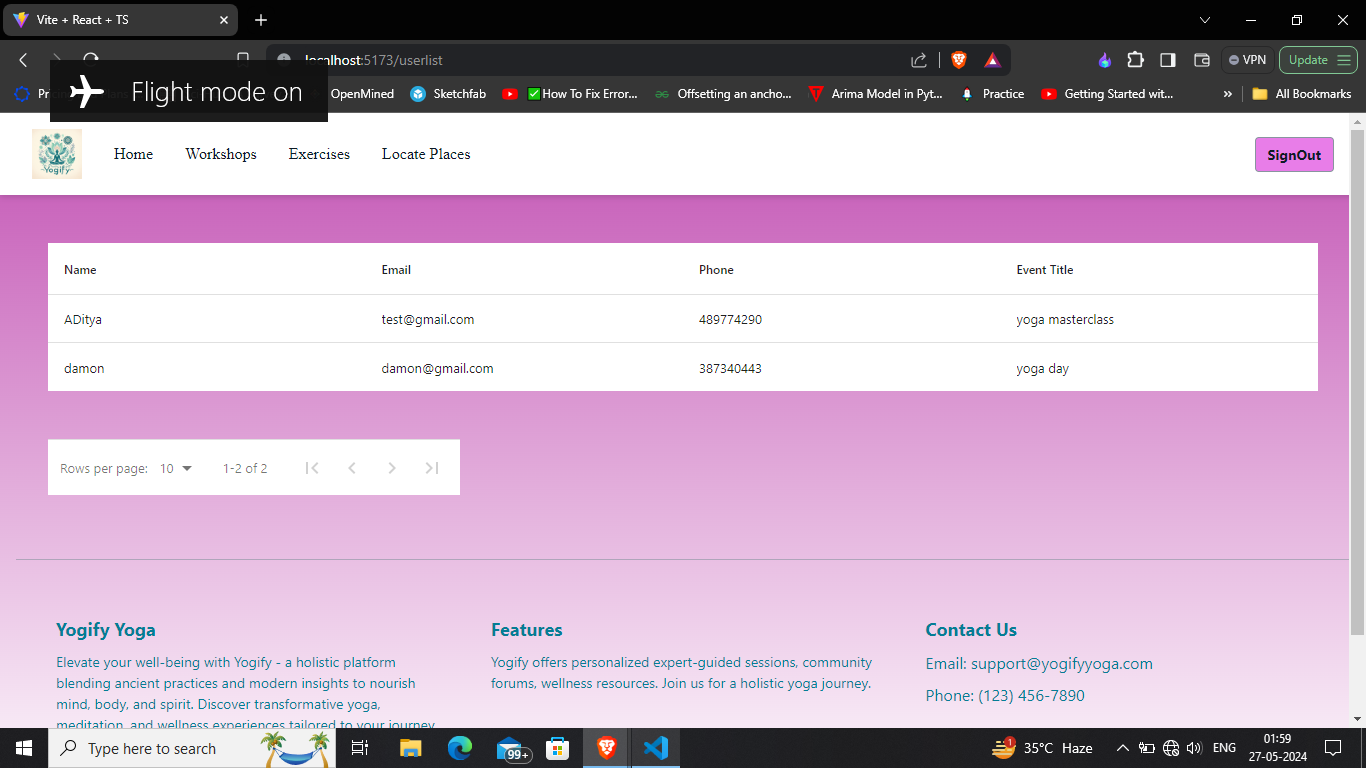
Task: Go to the next table page
Action: point(392,468)
